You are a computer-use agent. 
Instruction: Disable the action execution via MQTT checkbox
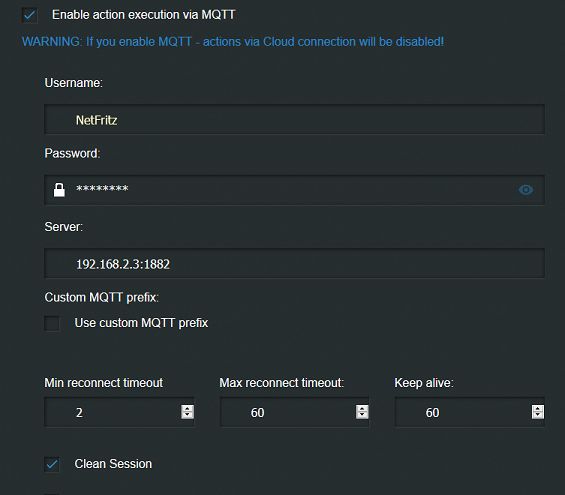pos(30,15)
